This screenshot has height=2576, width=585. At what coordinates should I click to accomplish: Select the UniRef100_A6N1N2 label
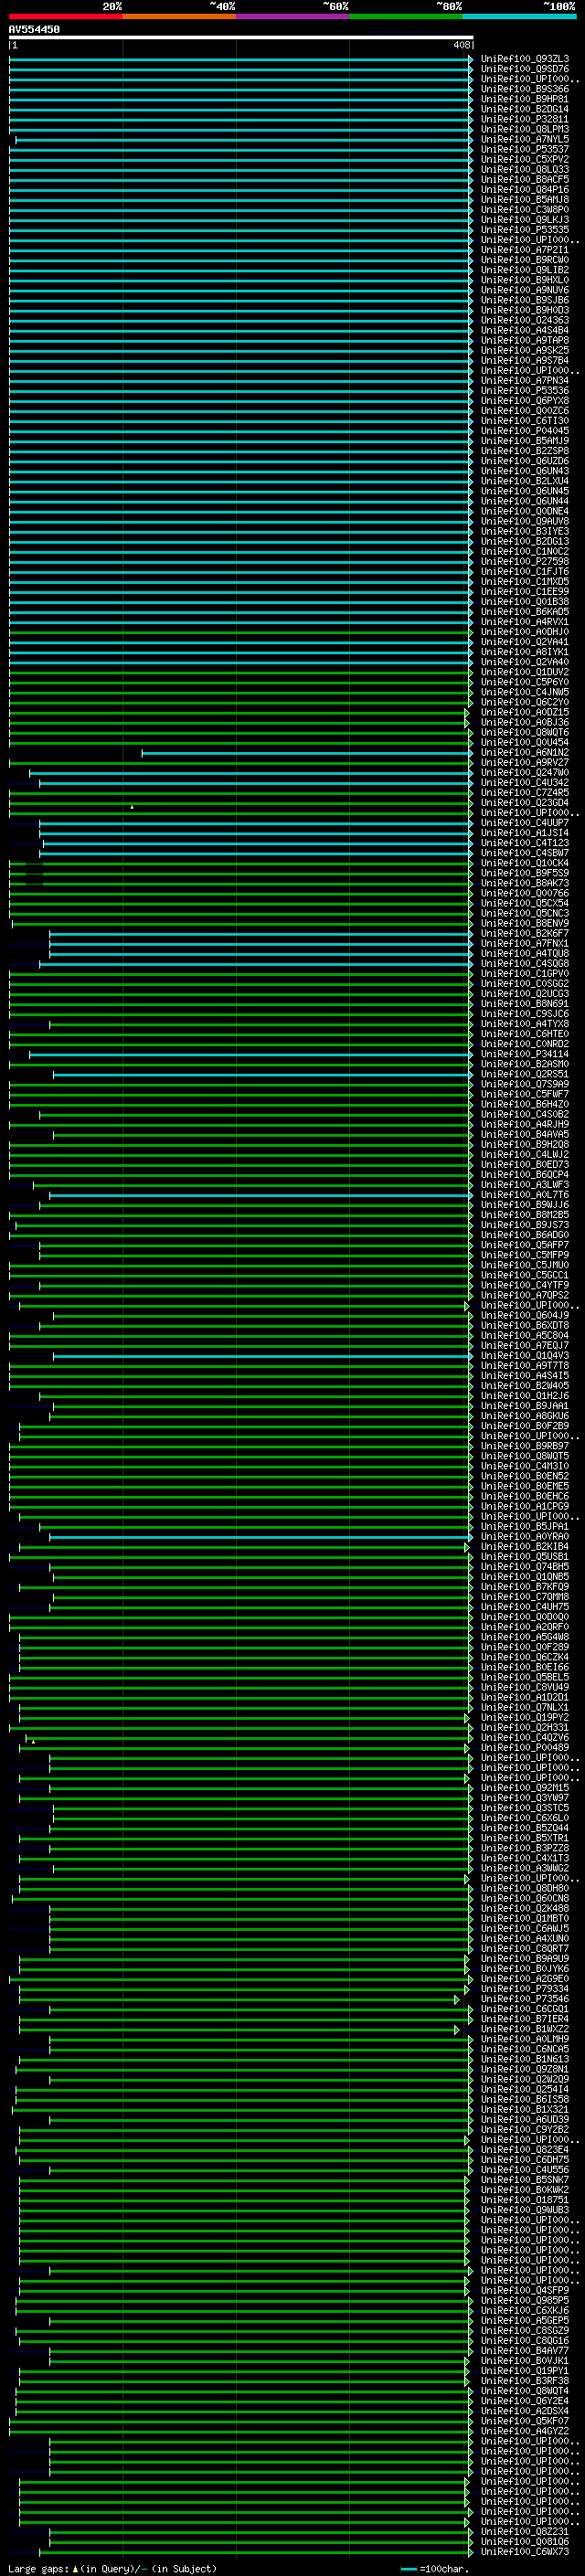pos(524,752)
